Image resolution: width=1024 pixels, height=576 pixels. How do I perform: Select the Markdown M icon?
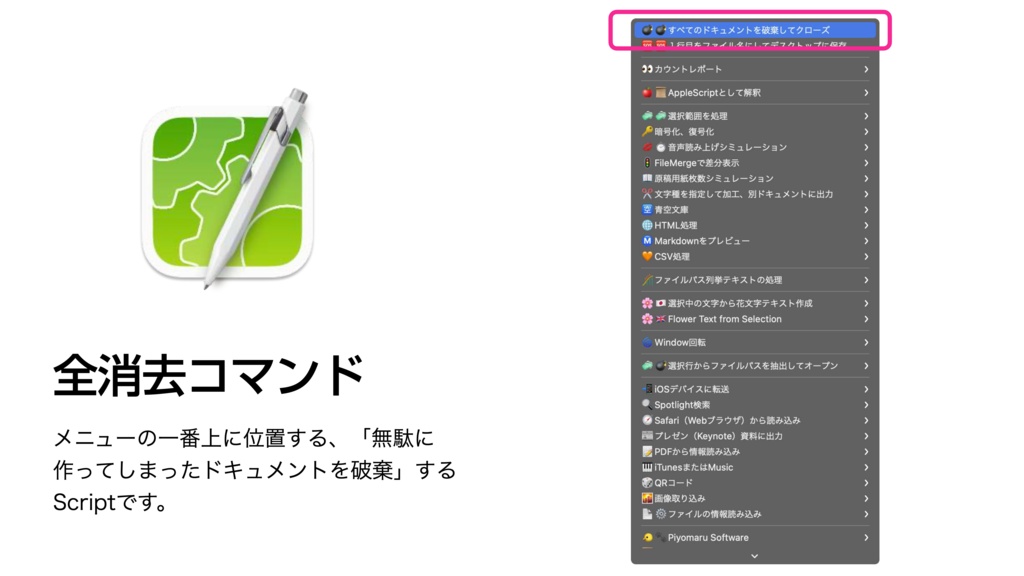coord(647,239)
